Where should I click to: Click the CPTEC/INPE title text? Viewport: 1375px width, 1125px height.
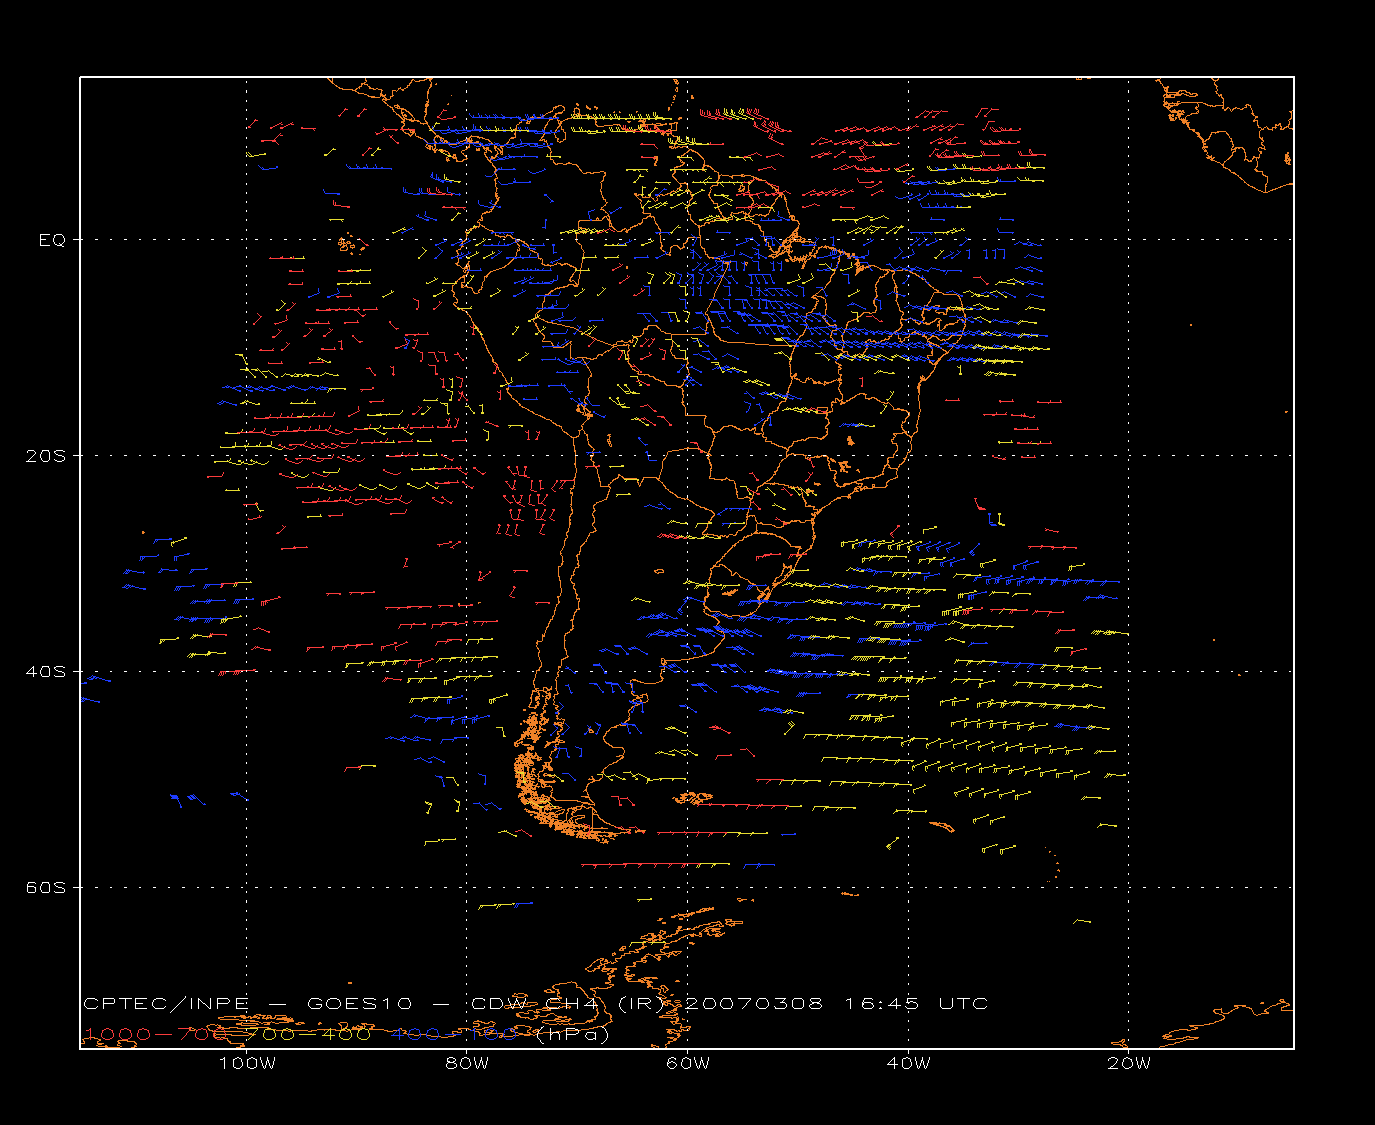coord(166,1003)
